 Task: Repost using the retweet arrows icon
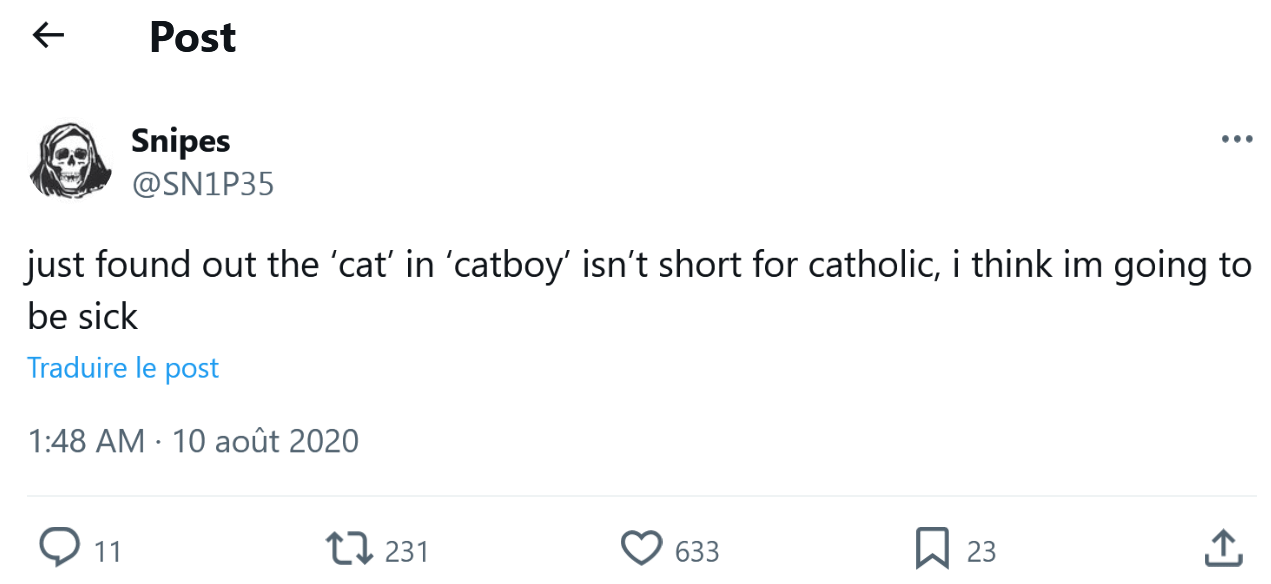[350, 548]
